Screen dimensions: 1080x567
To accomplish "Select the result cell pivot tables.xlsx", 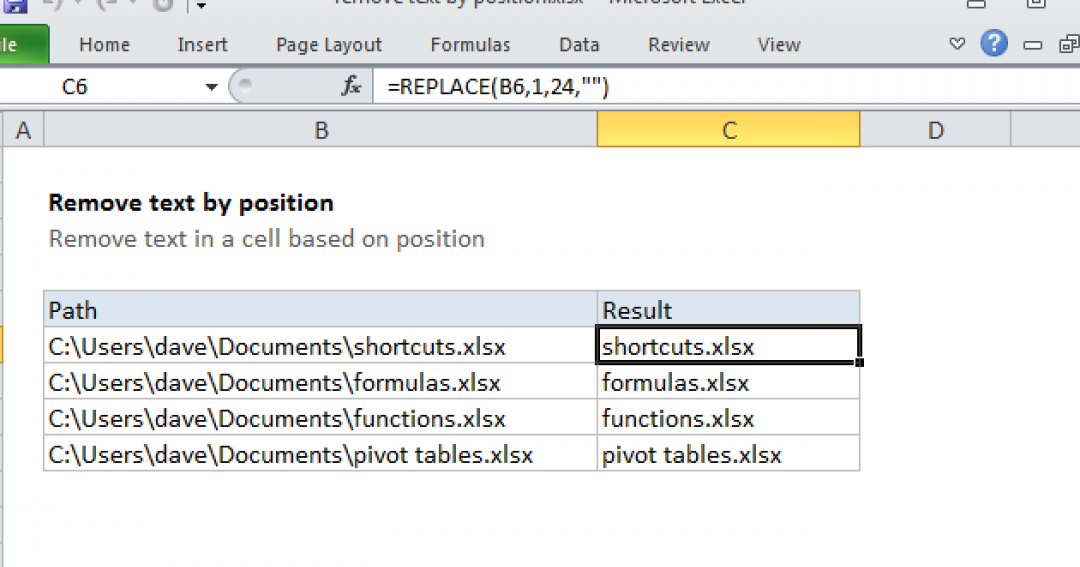I will (729, 453).
